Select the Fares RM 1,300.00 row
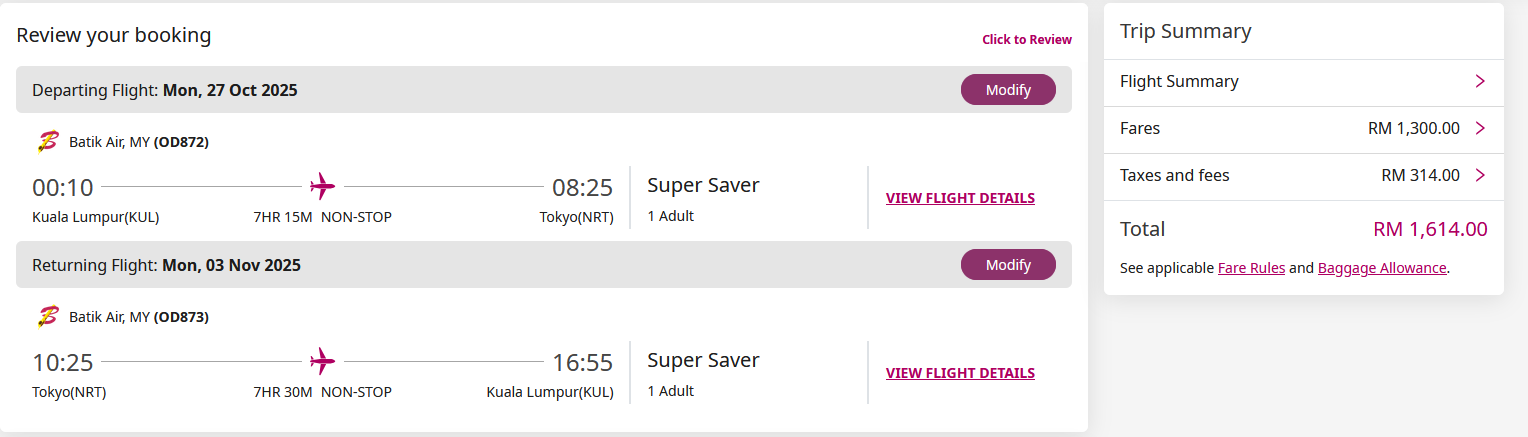Image resolution: width=1528 pixels, height=437 pixels. point(1304,129)
